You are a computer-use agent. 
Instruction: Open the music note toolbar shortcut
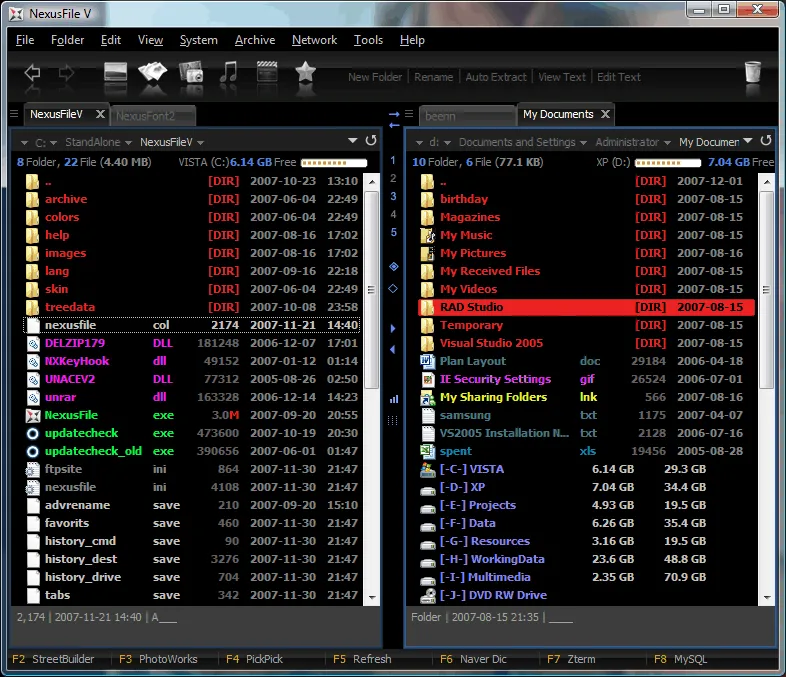pyautogui.click(x=229, y=73)
